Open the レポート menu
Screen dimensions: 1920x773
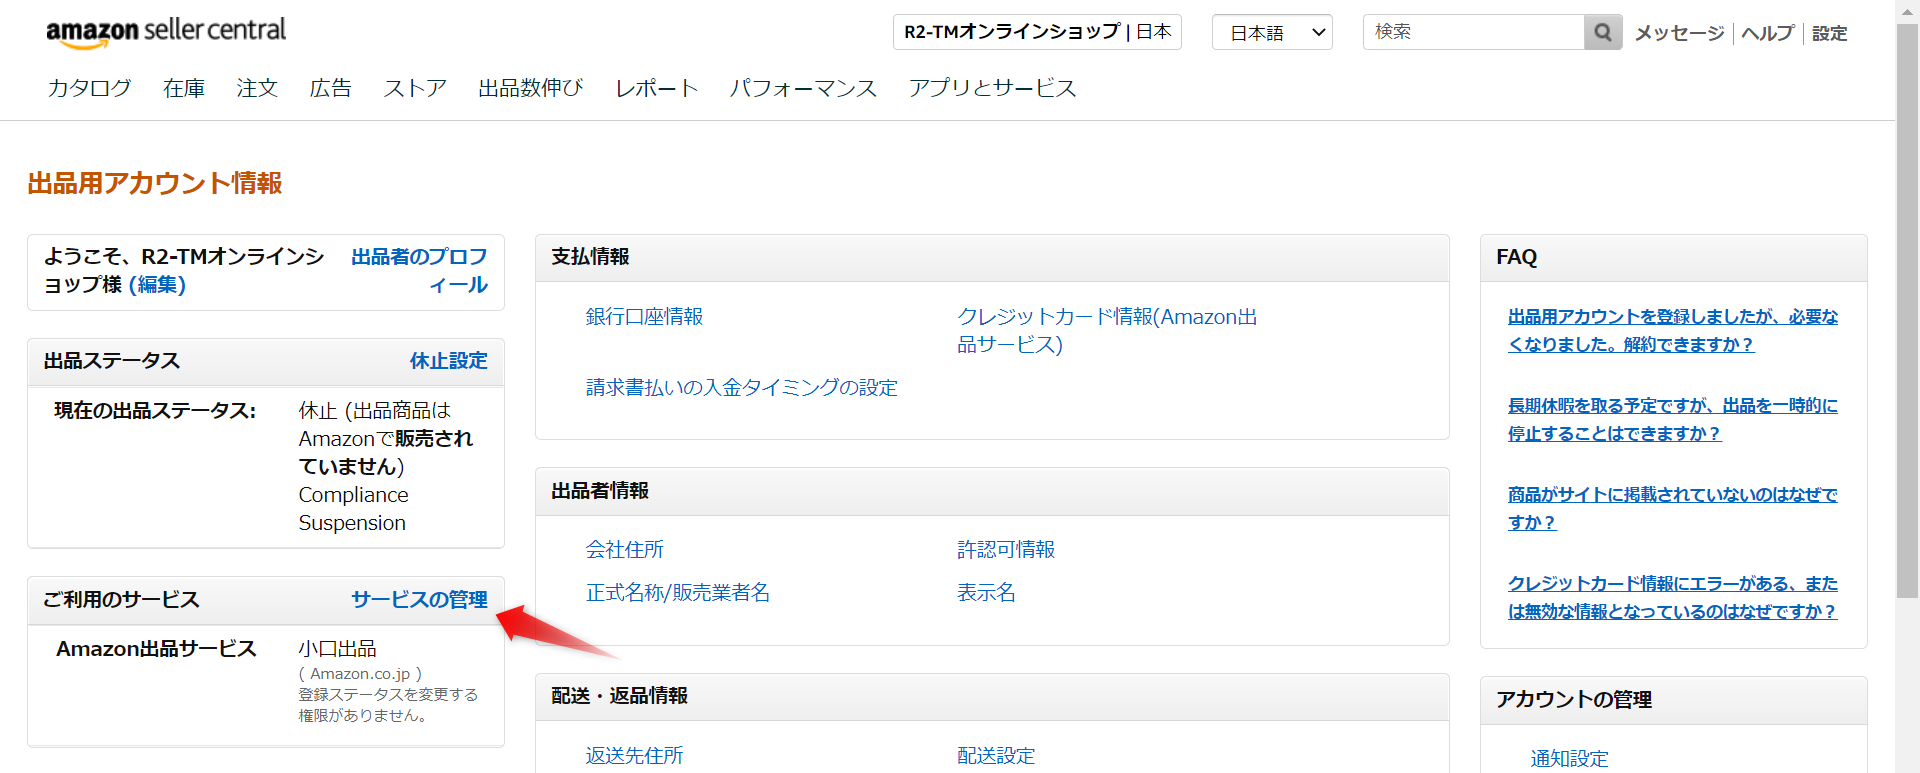coord(656,88)
